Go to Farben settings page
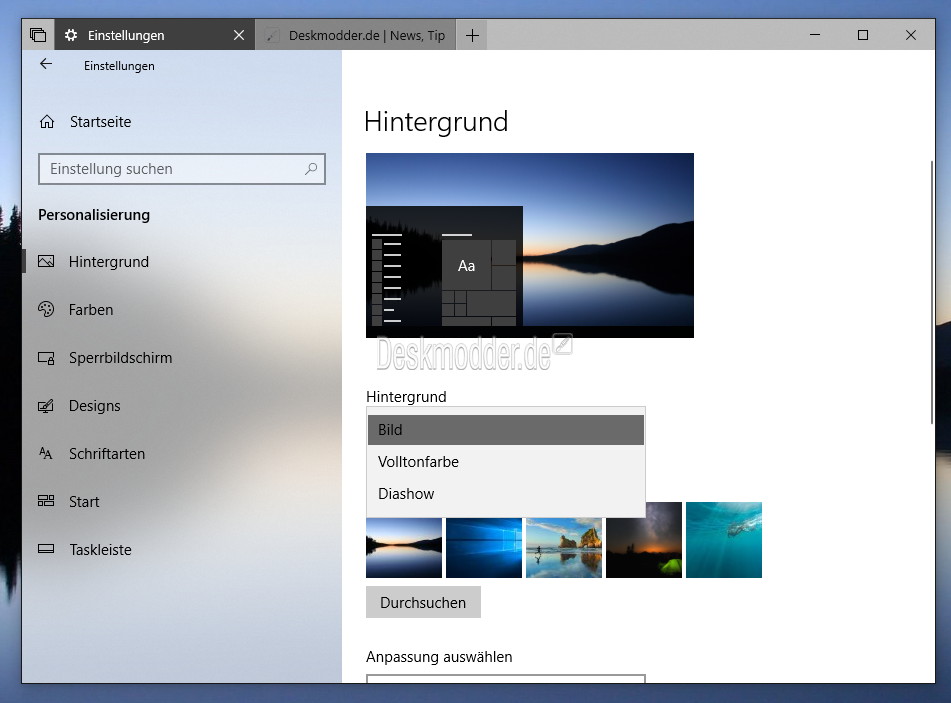This screenshot has height=703, width=951. [x=91, y=309]
